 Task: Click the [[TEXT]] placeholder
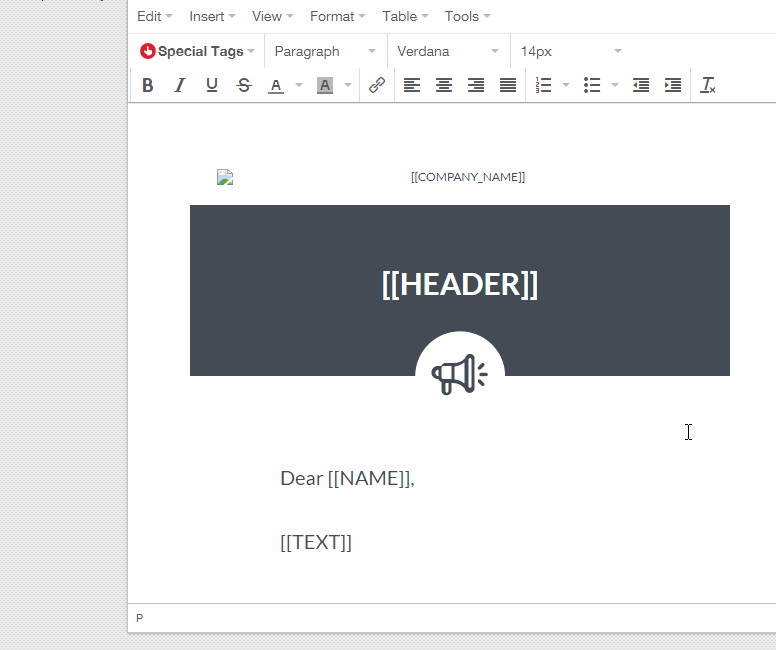pyautogui.click(x=316, y=542)
